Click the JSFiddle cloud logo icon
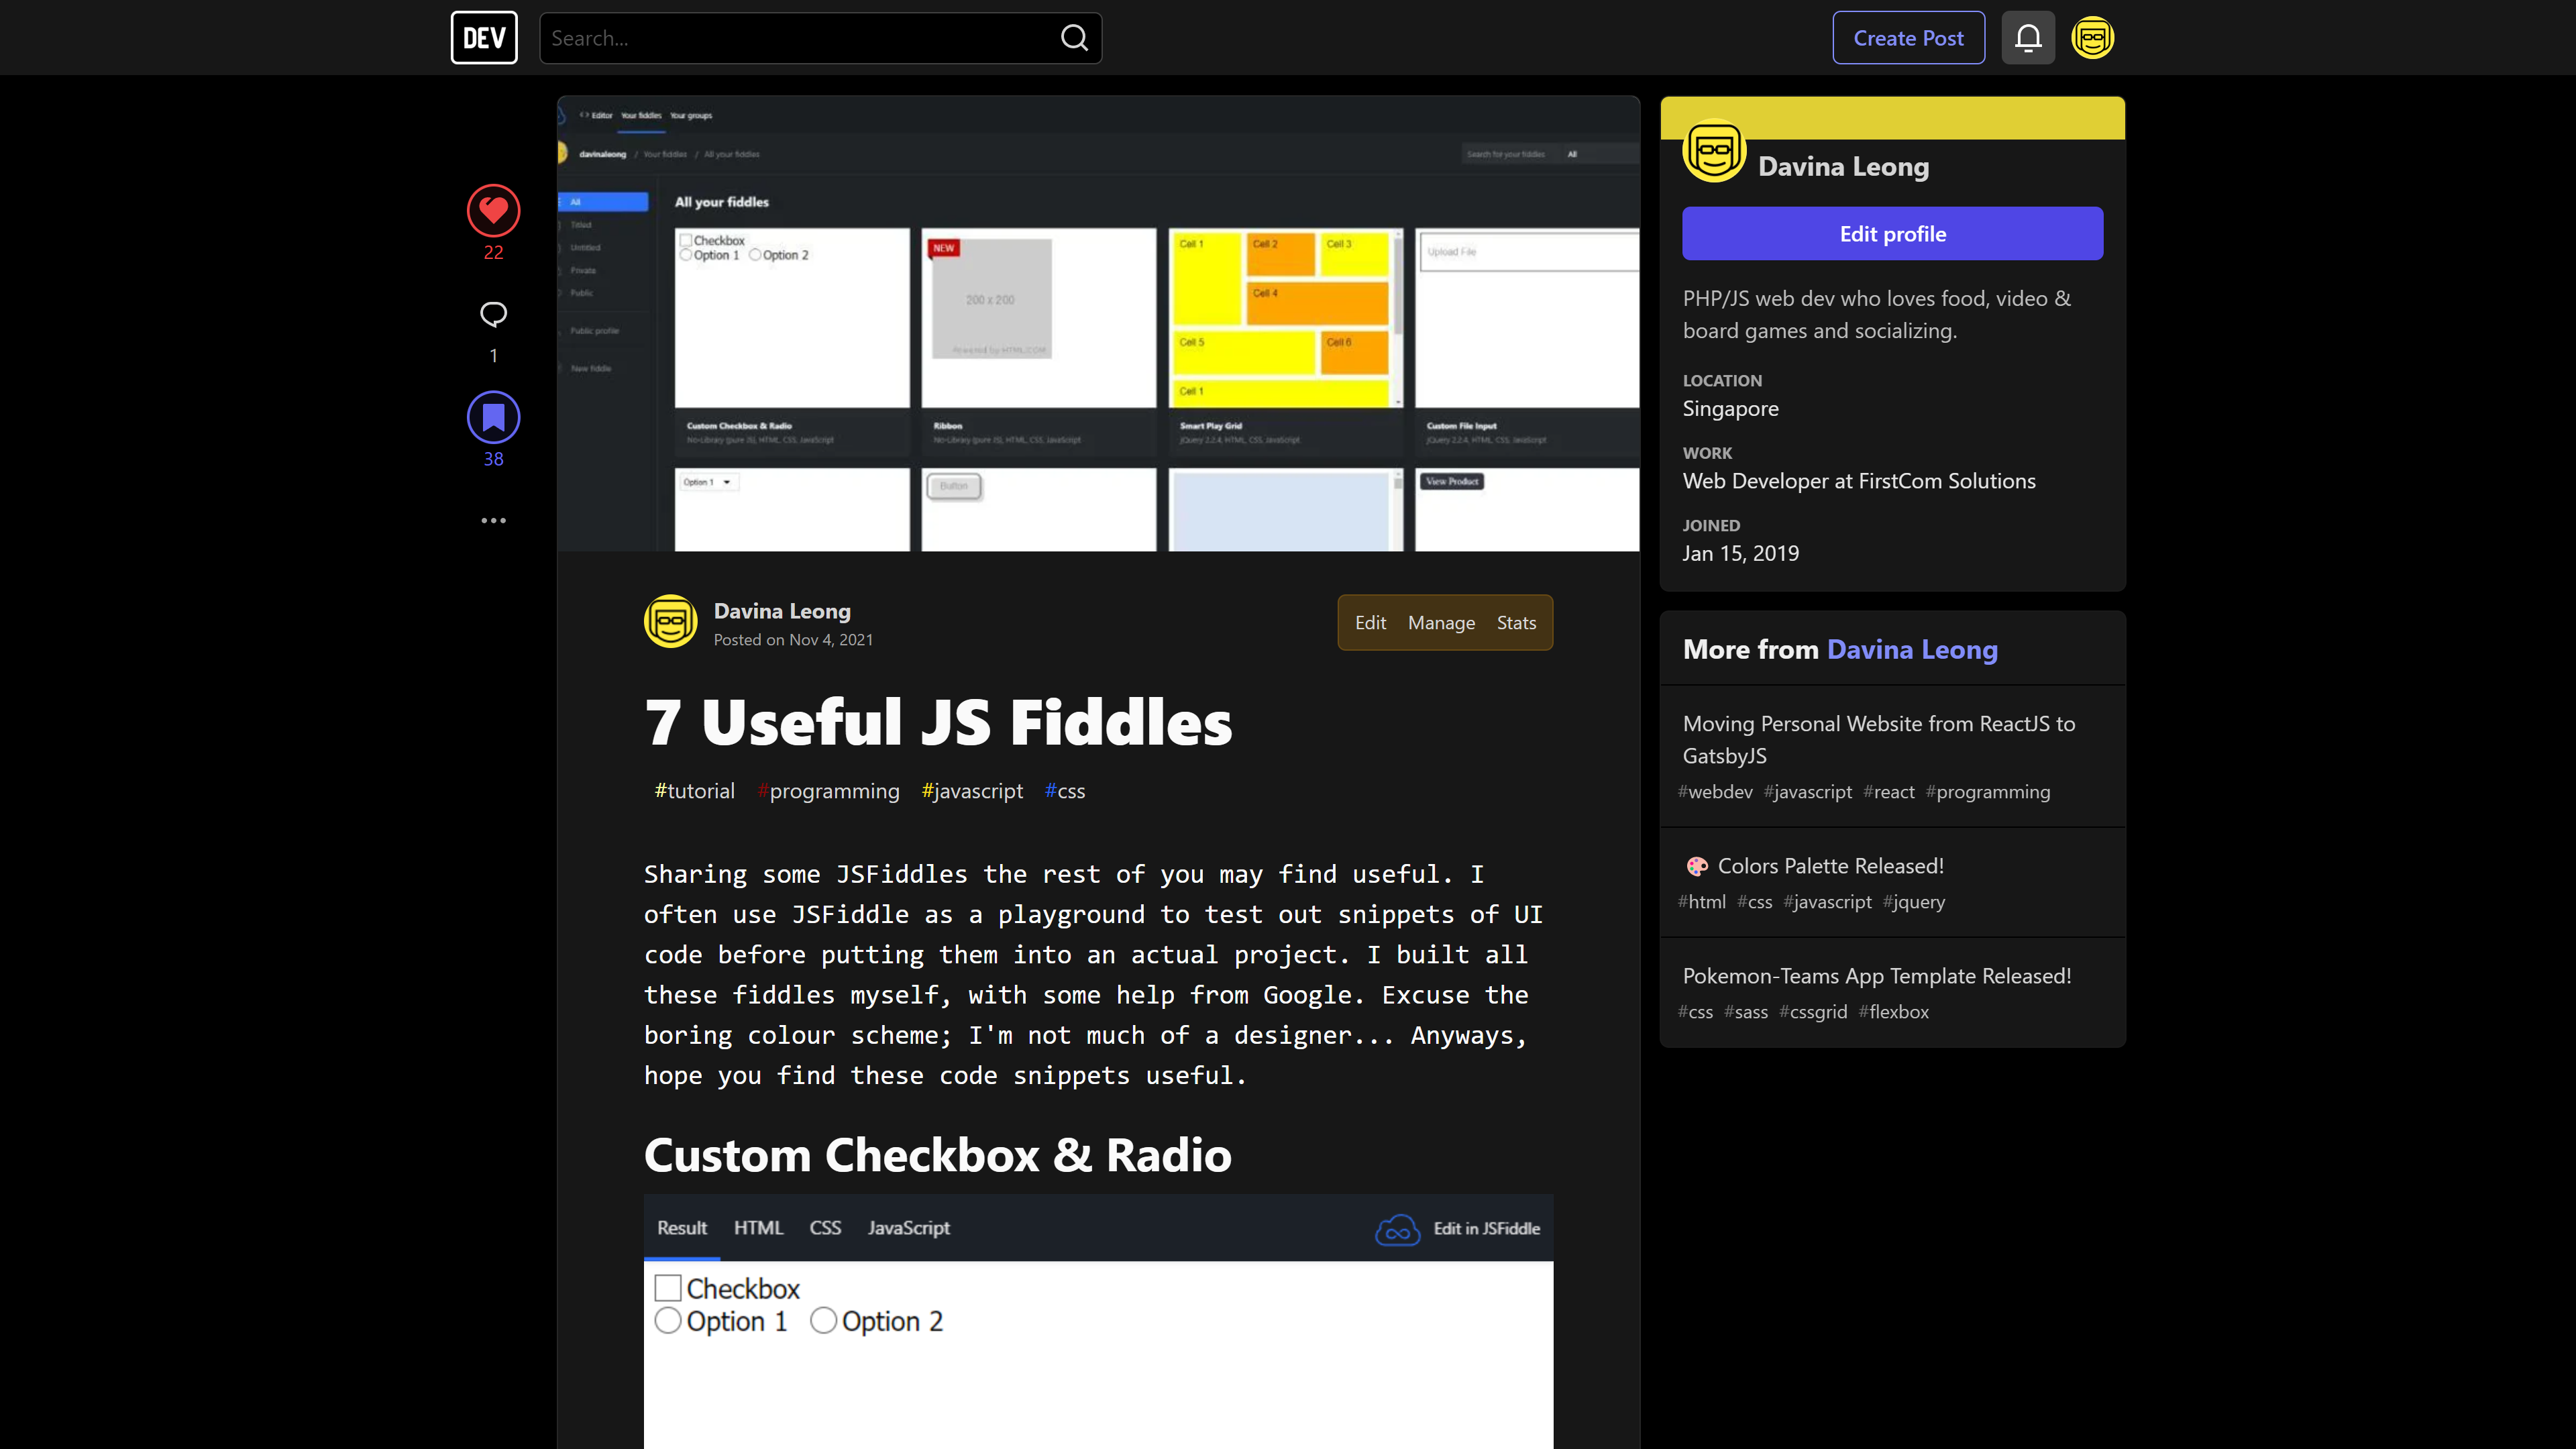Viewport: 2576px width, 1449px height. click(1398, 1229)
